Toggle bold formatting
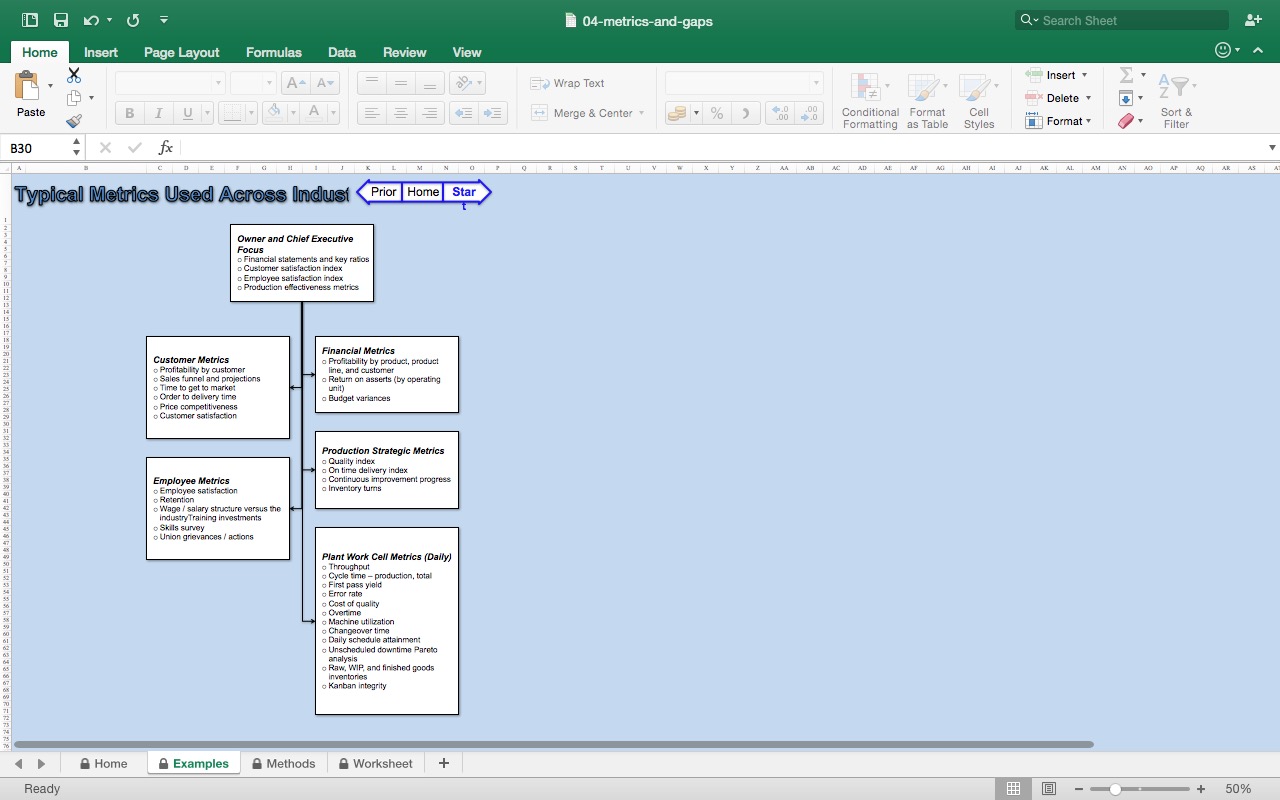The image size is (1280, 800). click(128, 113)
